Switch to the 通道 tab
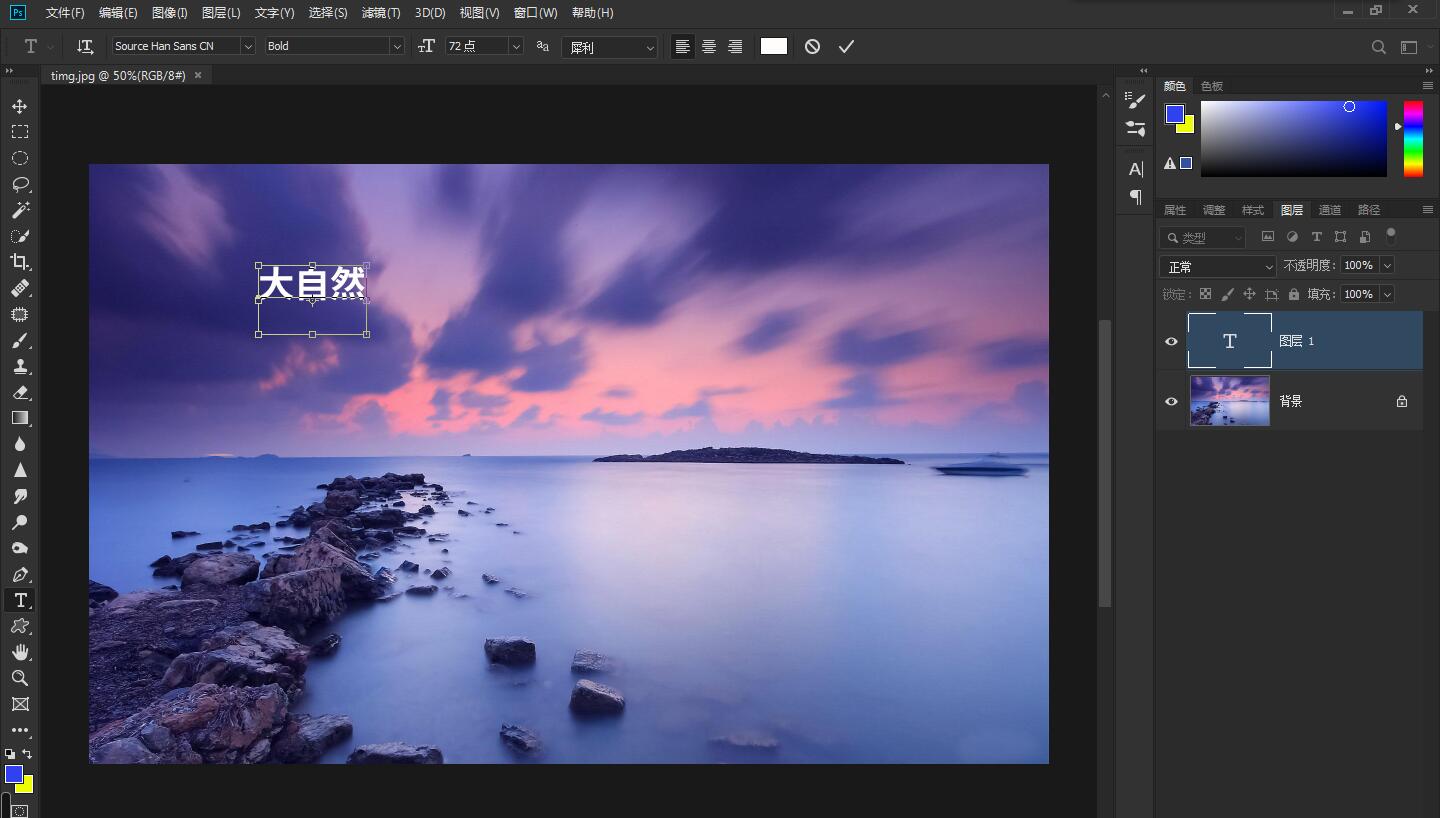 1330,209
